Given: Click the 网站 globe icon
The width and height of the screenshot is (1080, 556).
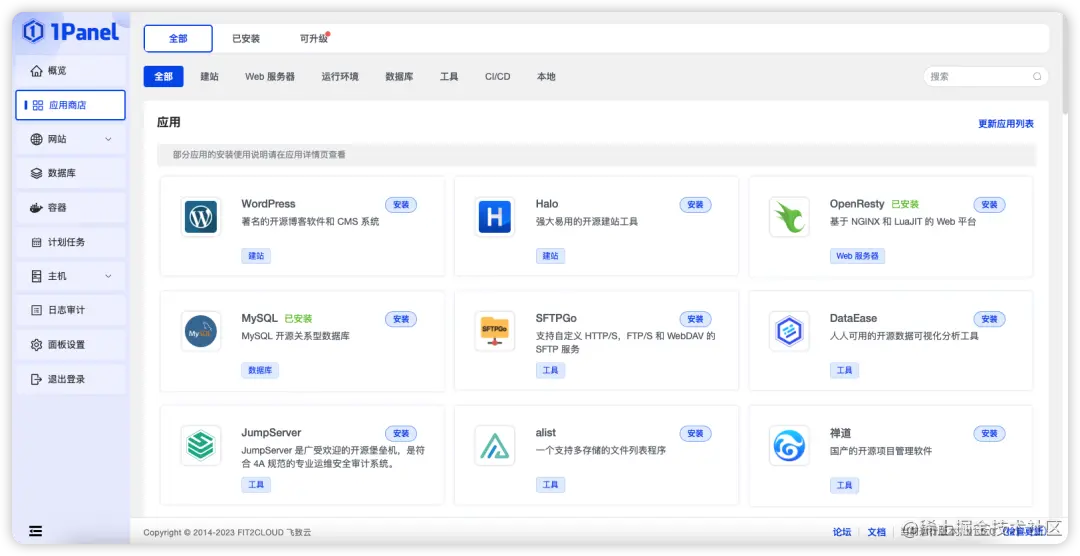Looking at the screenshot, I should [37, 139].
